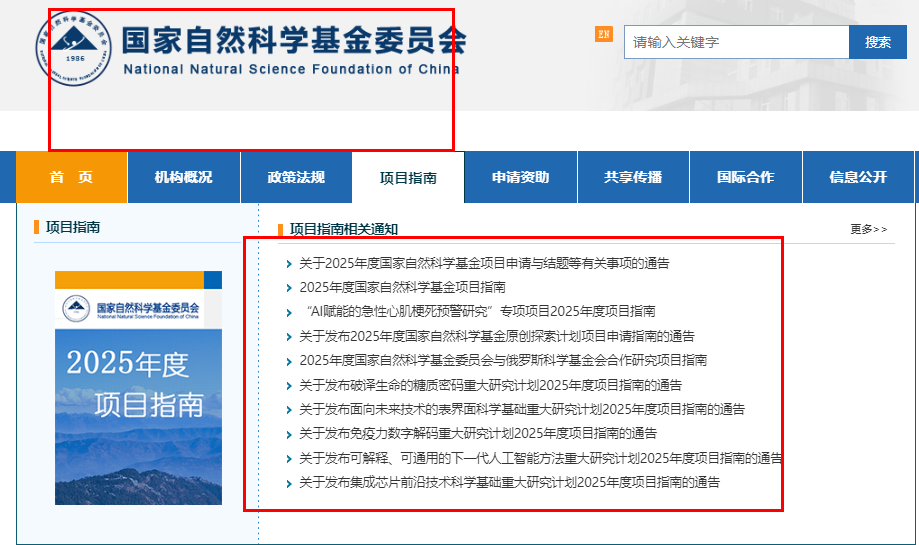Open the 申请资助 menu tab
Image resolution: width=919 pixels, height=545 pixels.
point(520,177)
